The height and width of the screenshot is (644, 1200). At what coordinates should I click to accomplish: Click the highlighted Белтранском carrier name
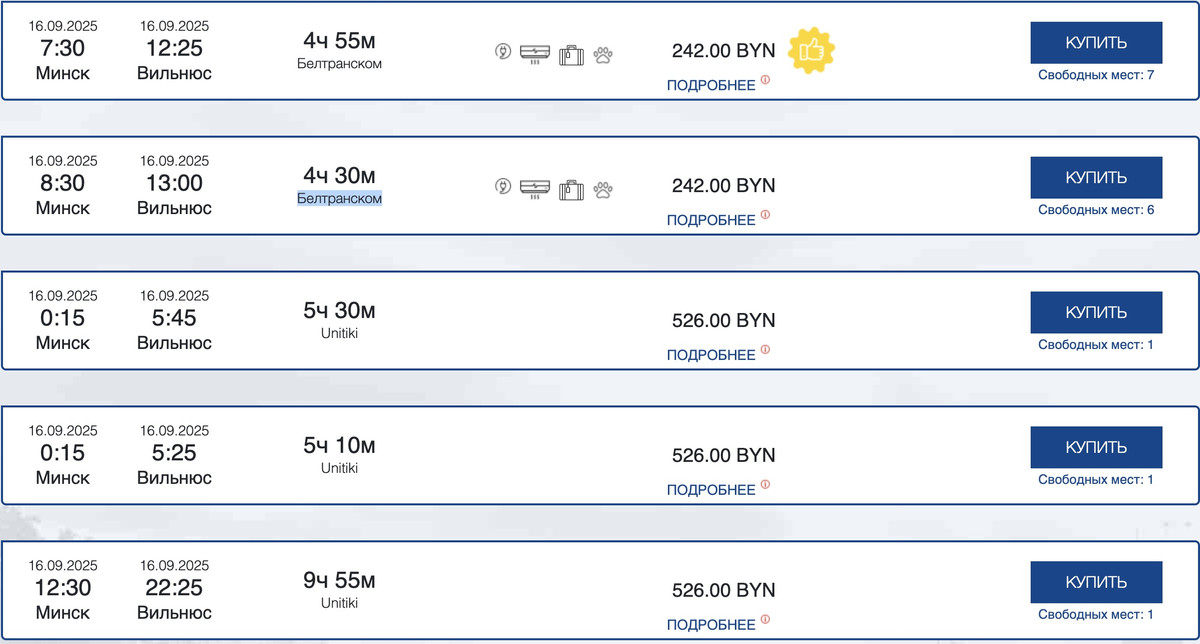click(340, 199)
